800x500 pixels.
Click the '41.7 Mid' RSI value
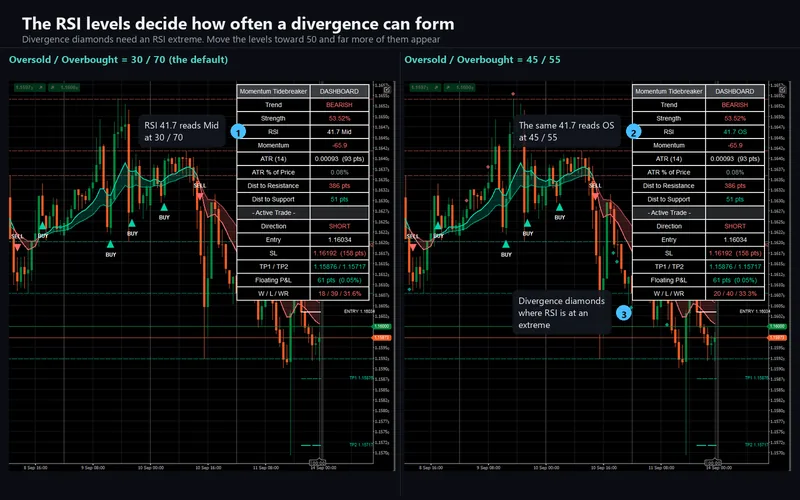tap(339, 132)
